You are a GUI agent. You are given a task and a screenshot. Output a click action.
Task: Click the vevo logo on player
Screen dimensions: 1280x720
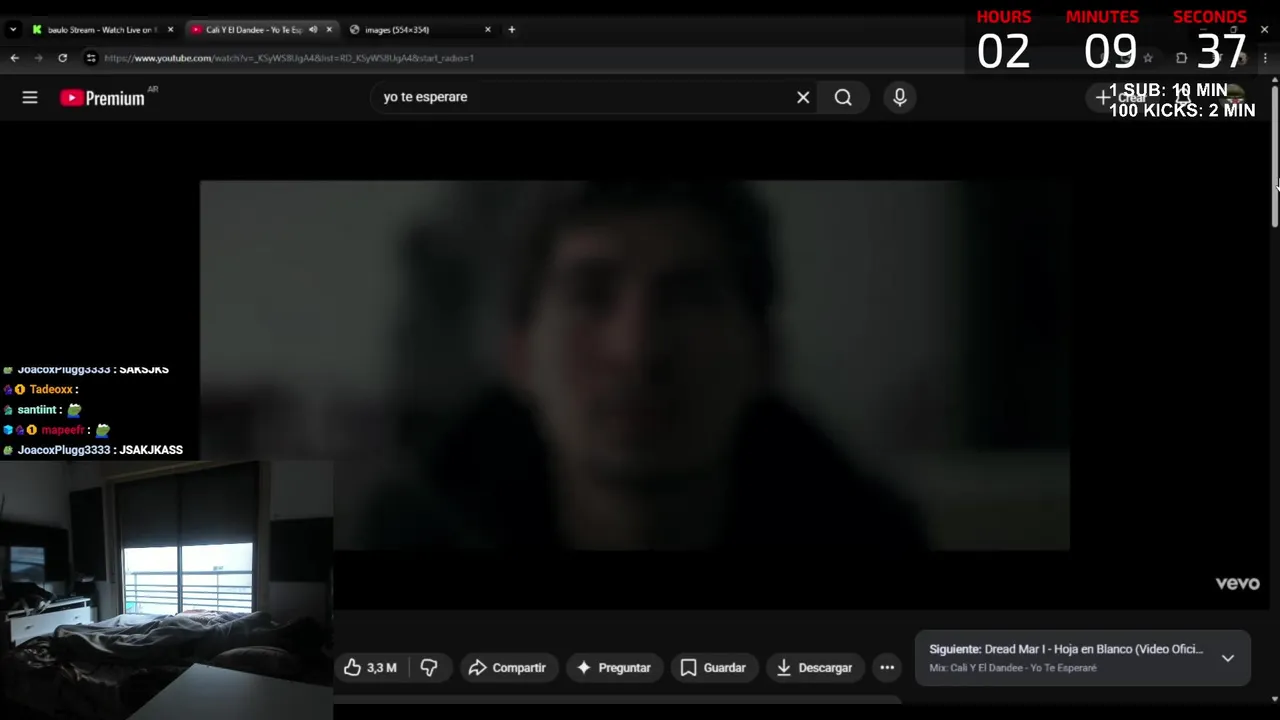point(1237,584)
